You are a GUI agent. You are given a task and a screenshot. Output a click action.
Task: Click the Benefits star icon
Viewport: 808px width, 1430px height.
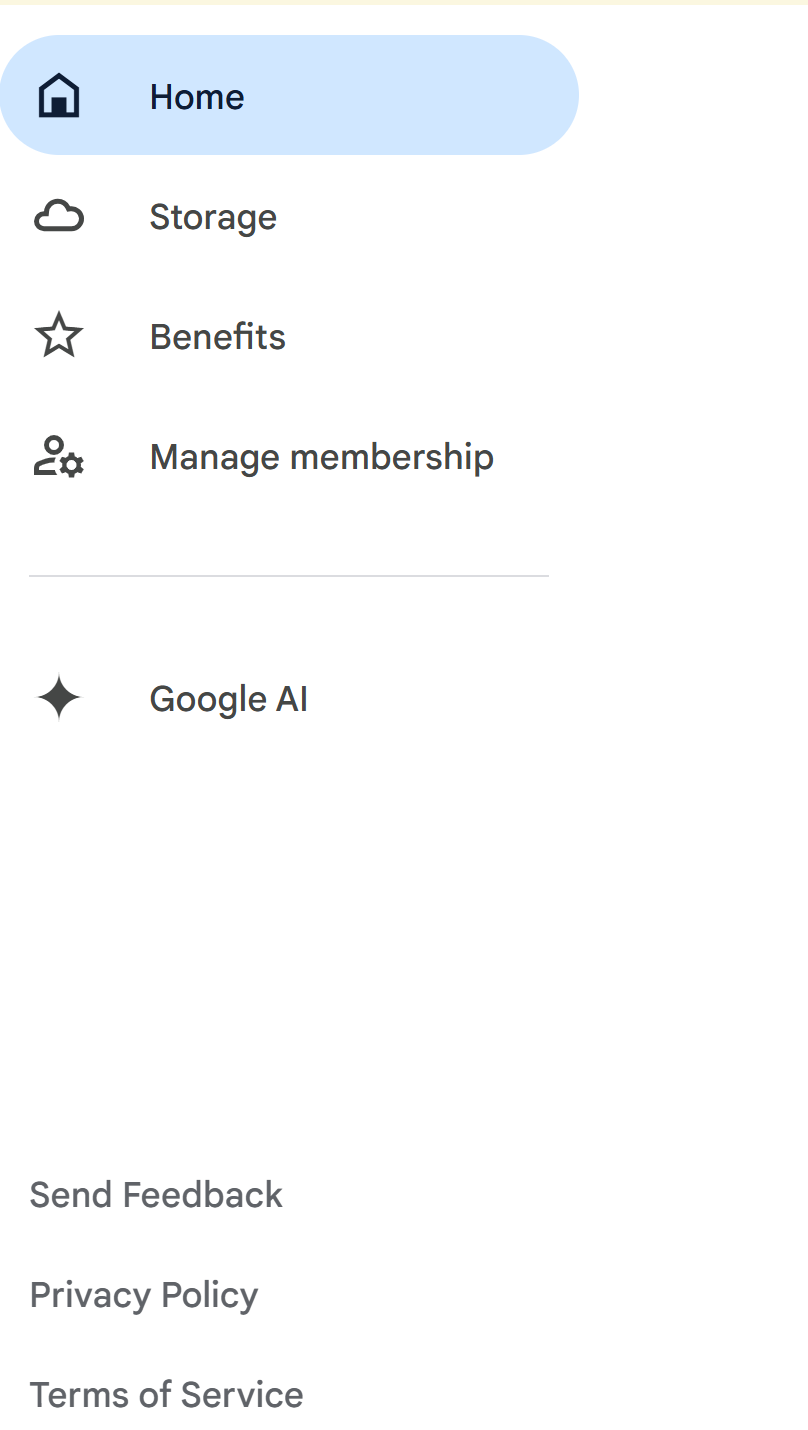pyautogui.click(x=59, y=336)
